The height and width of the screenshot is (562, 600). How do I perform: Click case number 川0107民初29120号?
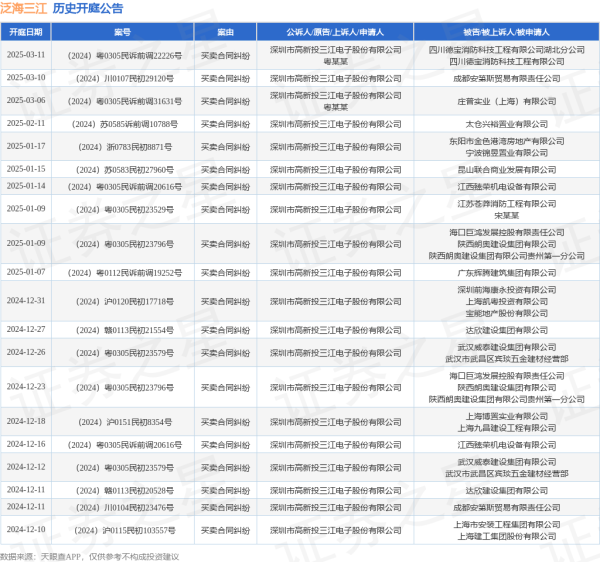[125, 78]
